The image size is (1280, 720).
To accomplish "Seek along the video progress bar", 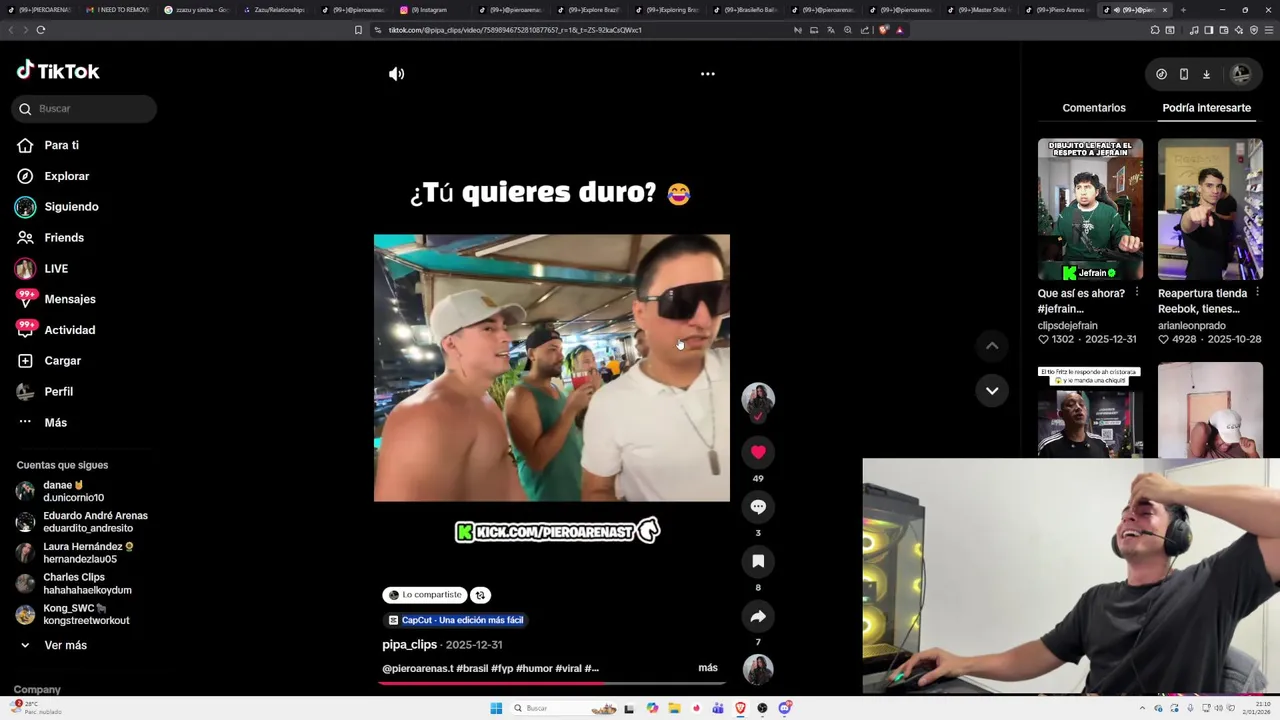I will tap(552, 684).
